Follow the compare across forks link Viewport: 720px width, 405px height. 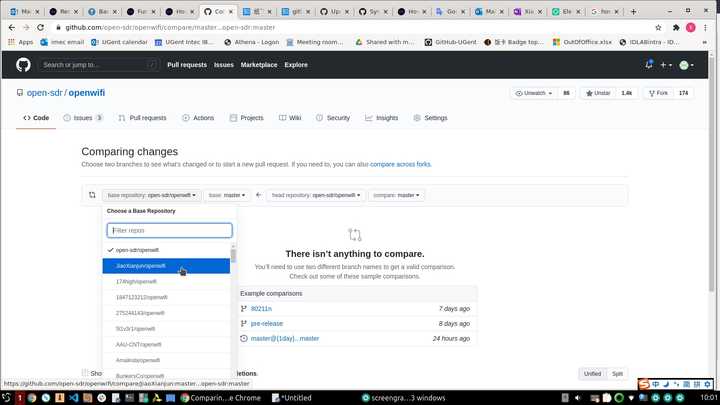pyautogui.click(x=400, y=164)
